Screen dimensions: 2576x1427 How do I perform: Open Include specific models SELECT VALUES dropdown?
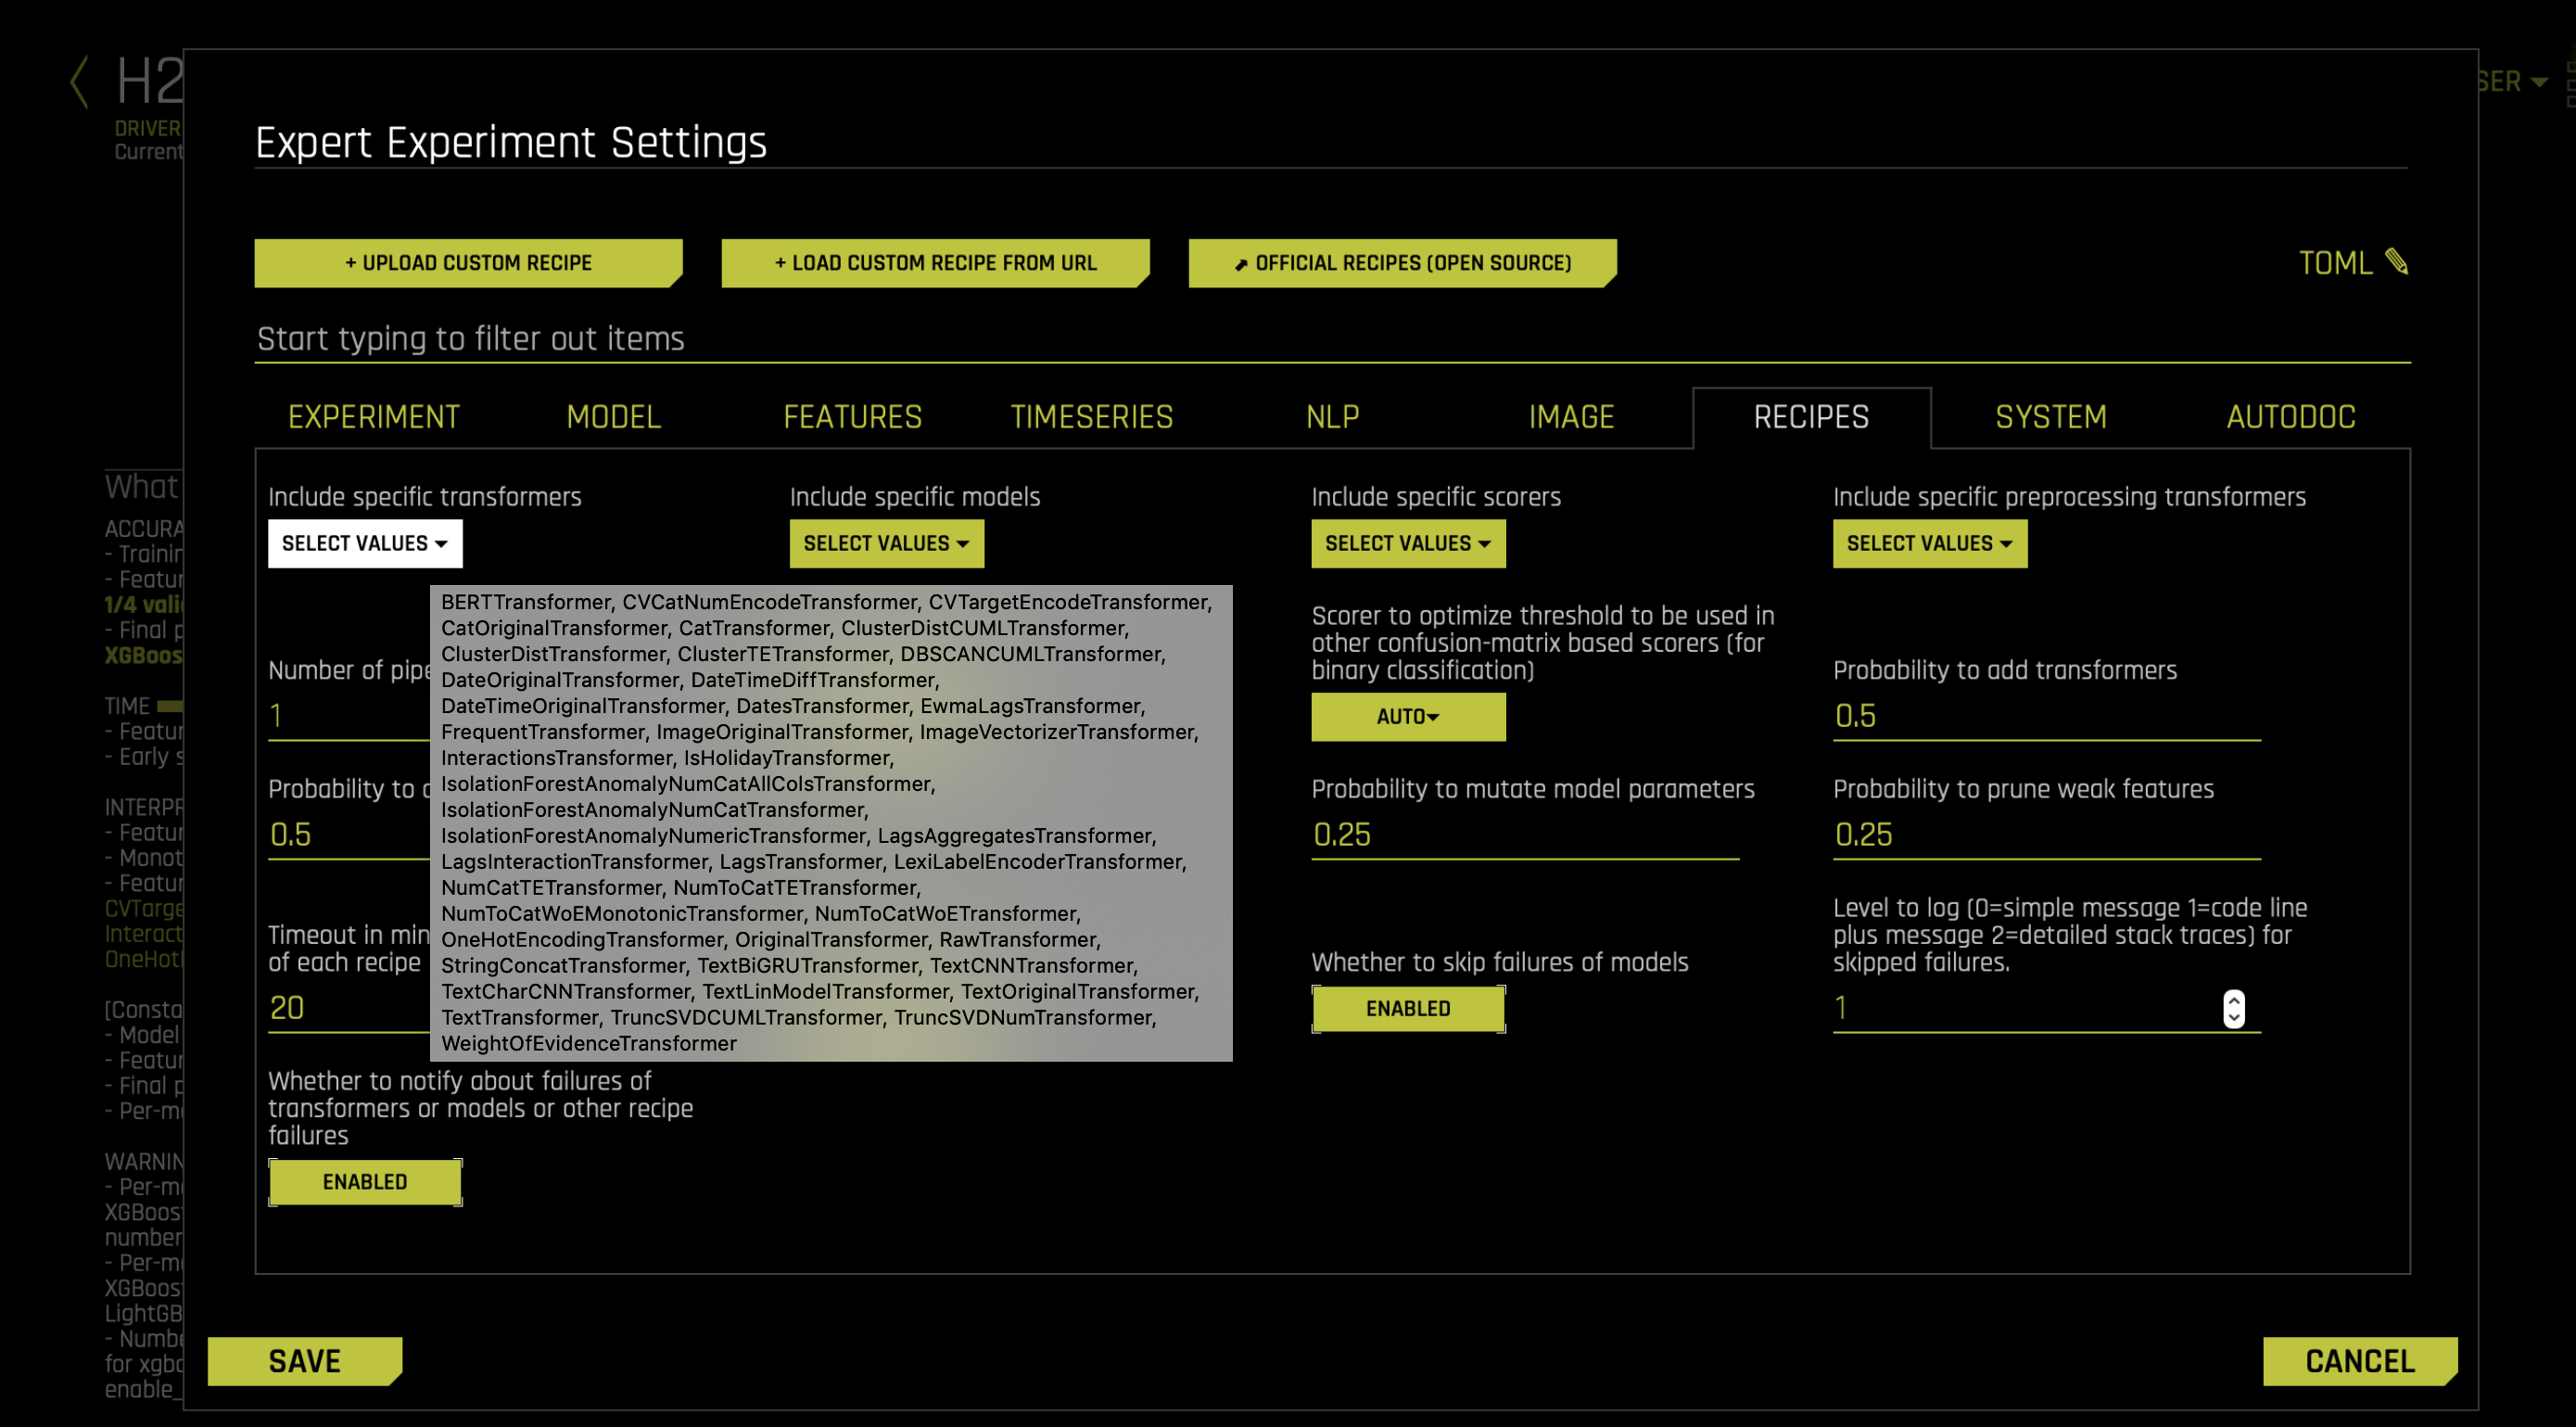click(886, 543)
